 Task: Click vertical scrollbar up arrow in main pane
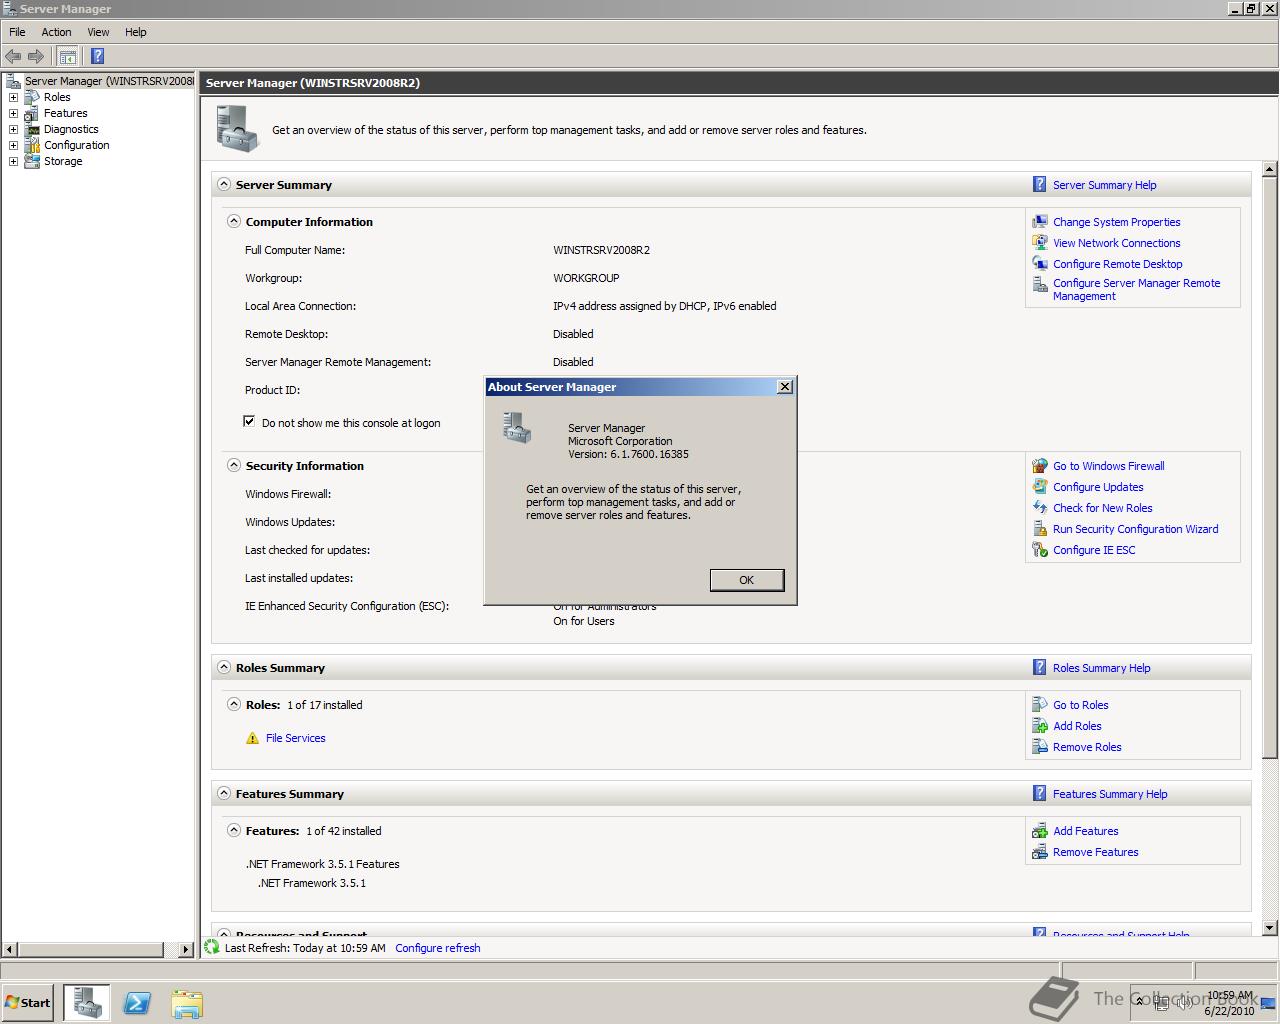coord(1271,169)
